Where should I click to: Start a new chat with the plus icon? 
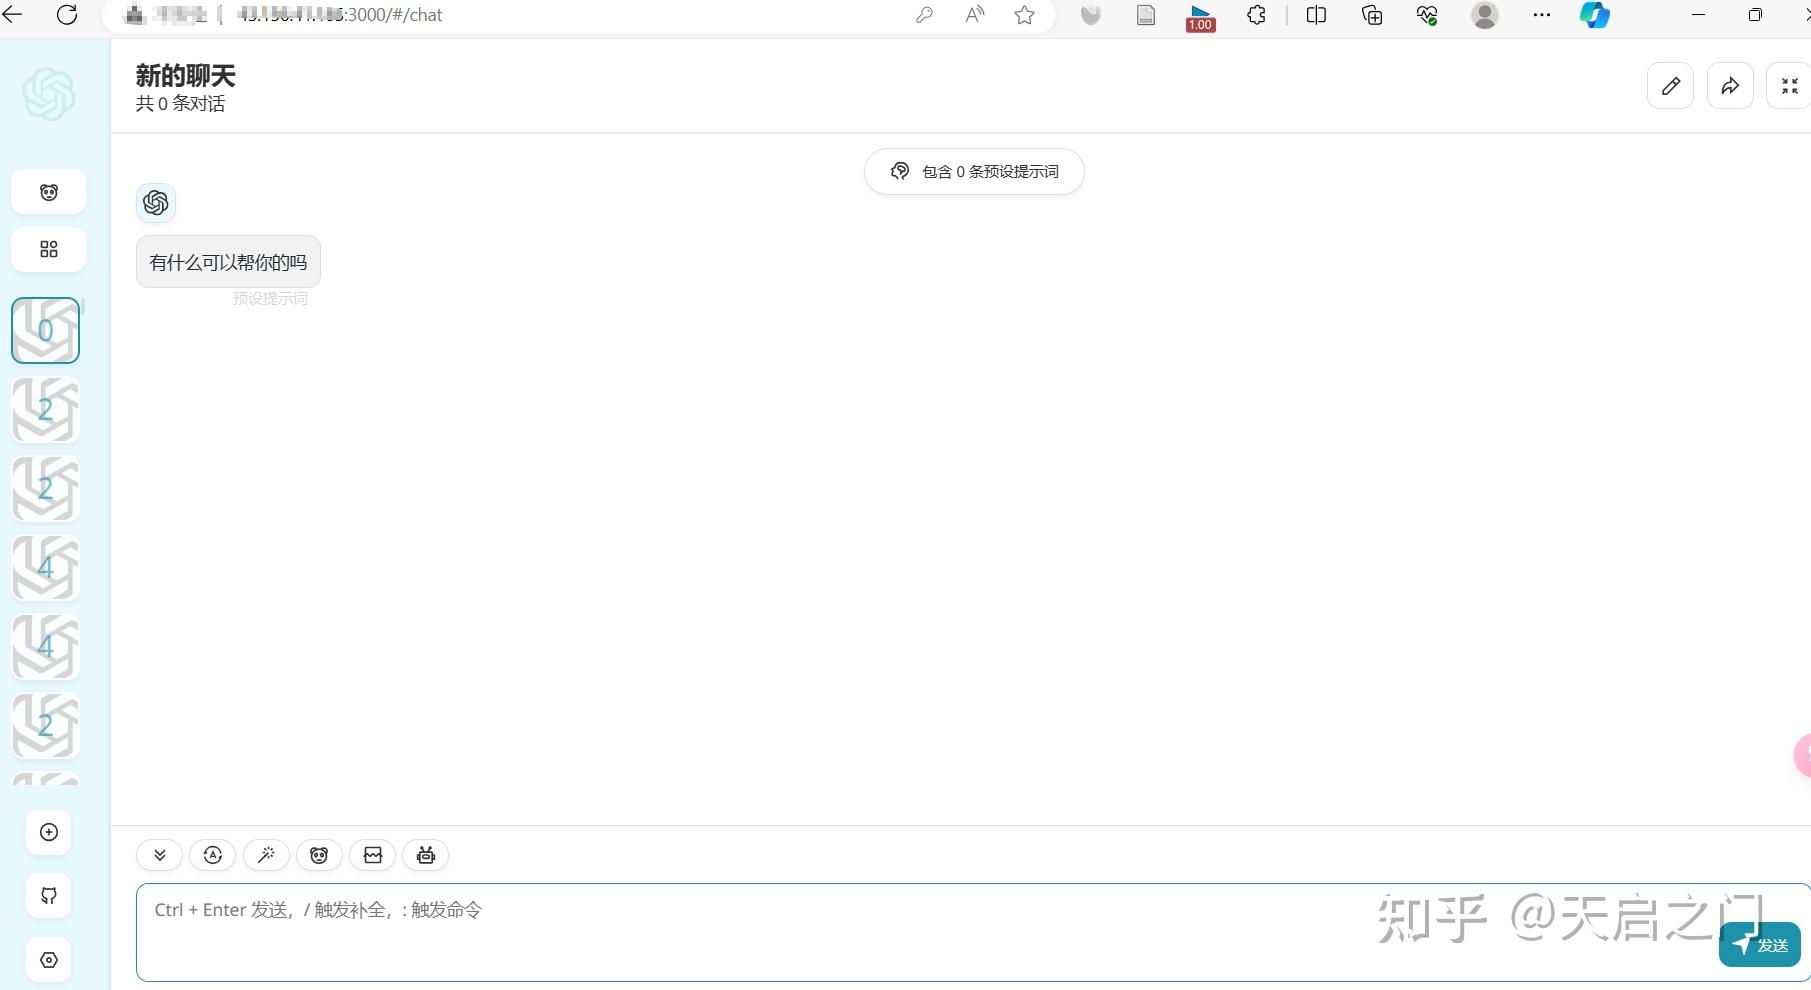click(x=48, y=832)
